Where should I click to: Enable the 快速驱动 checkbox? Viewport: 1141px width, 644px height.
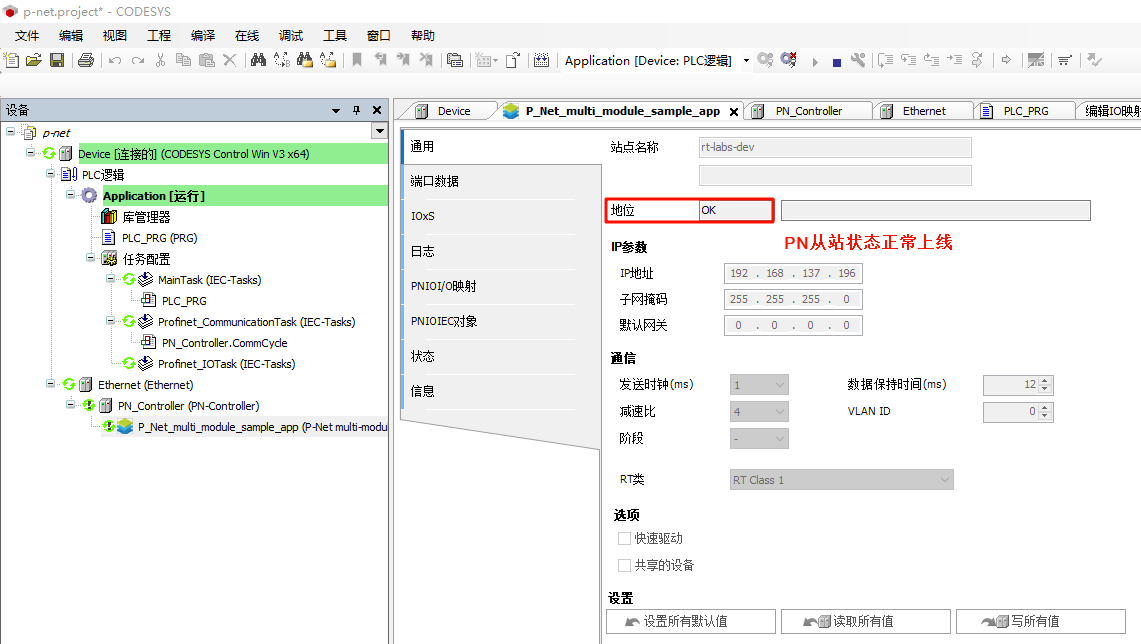[x=625, y=539]
